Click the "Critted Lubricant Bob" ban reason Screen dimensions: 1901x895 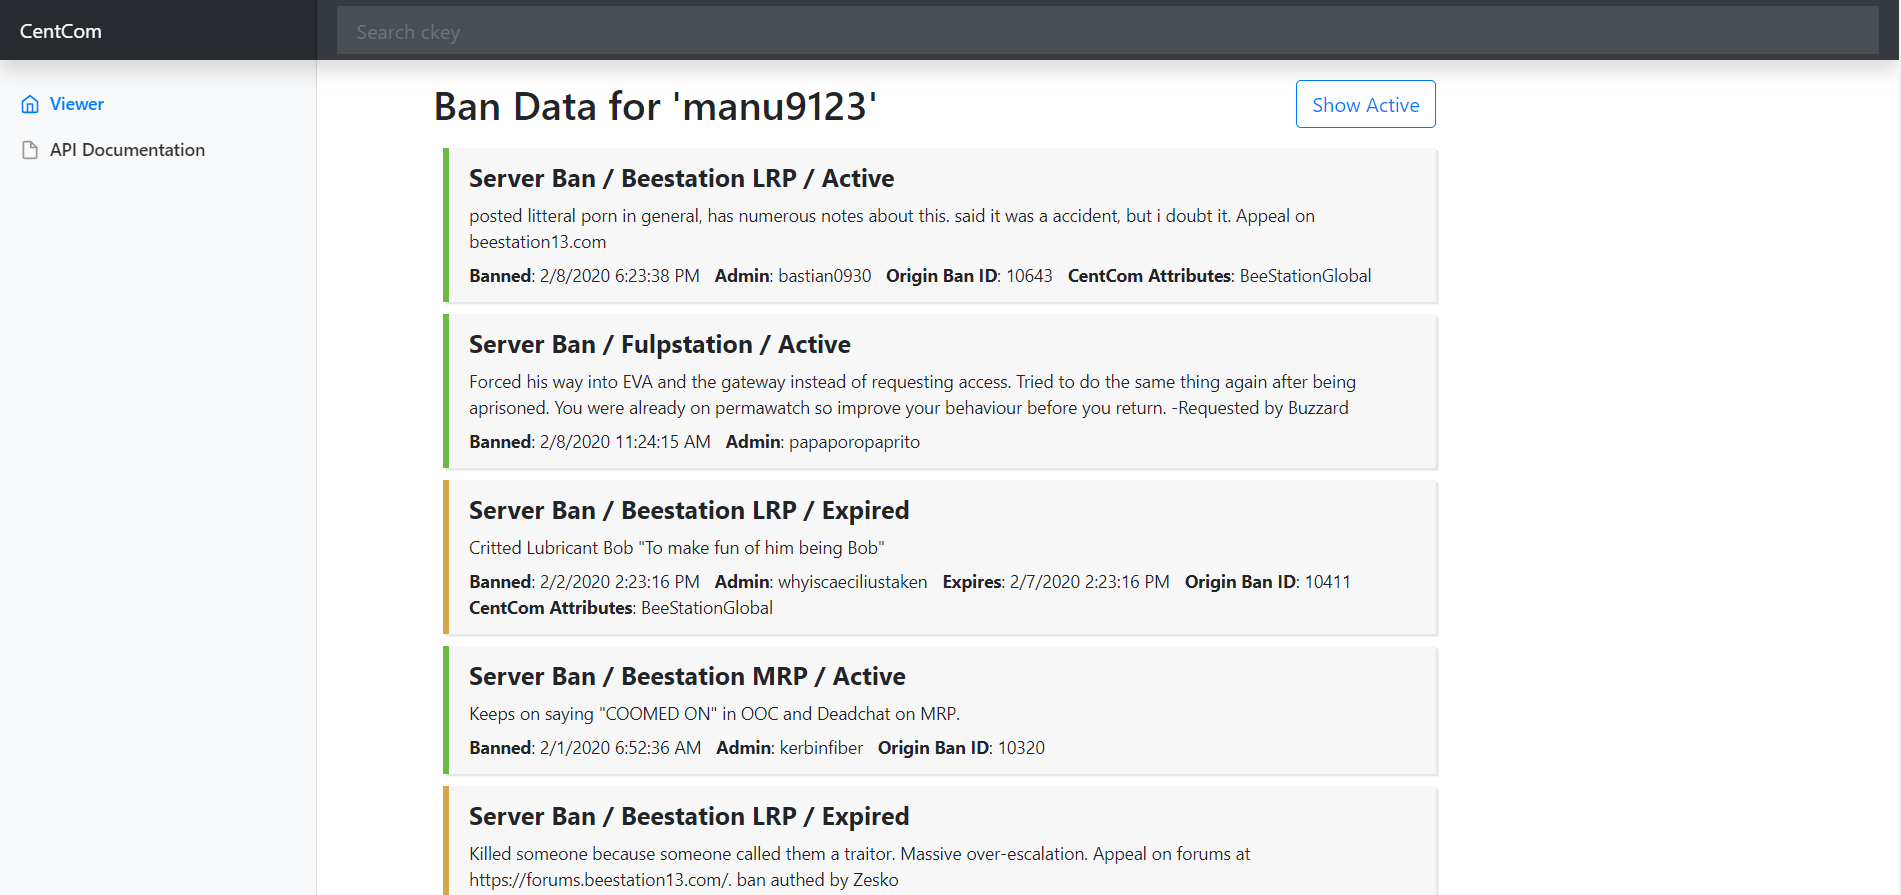[x=677, y=548]
